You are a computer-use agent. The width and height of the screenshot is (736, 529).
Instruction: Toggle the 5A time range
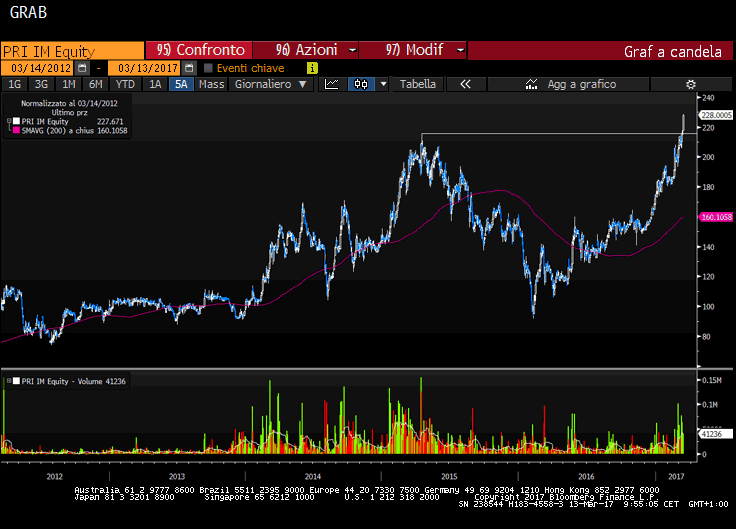click(181, 85)
